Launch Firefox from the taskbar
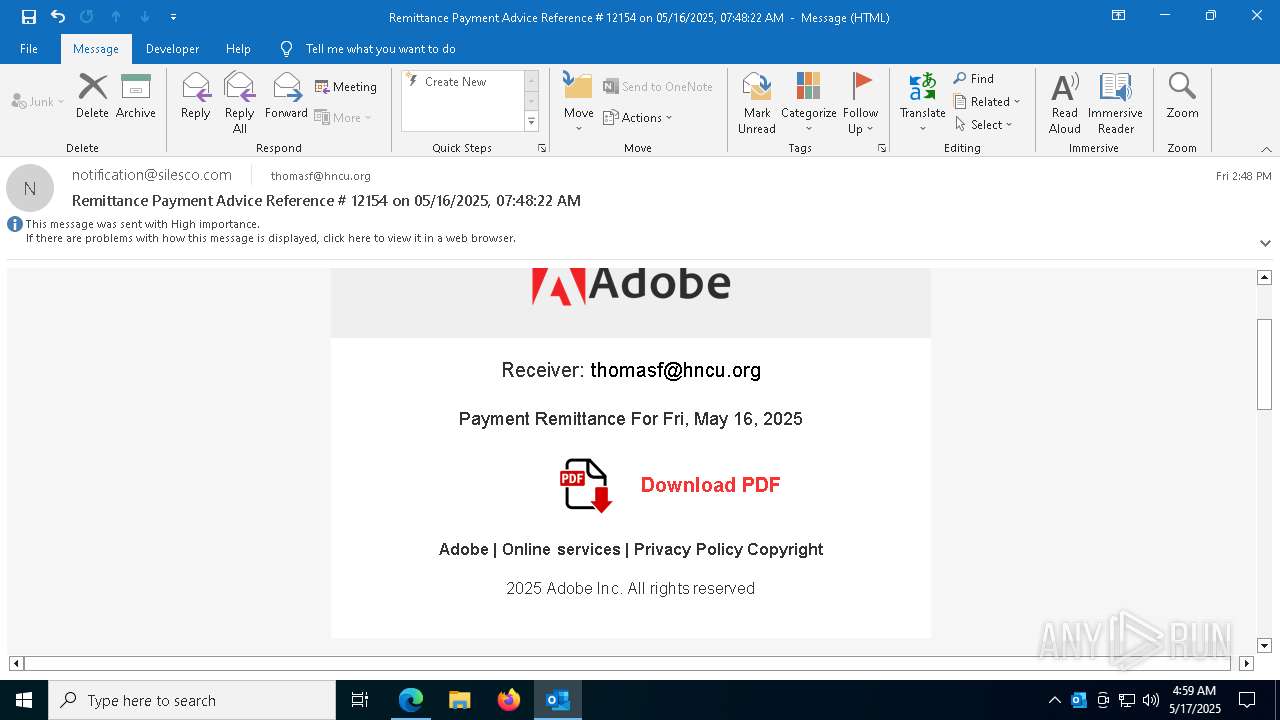The image size is (1280, 720). click(509, 700)
